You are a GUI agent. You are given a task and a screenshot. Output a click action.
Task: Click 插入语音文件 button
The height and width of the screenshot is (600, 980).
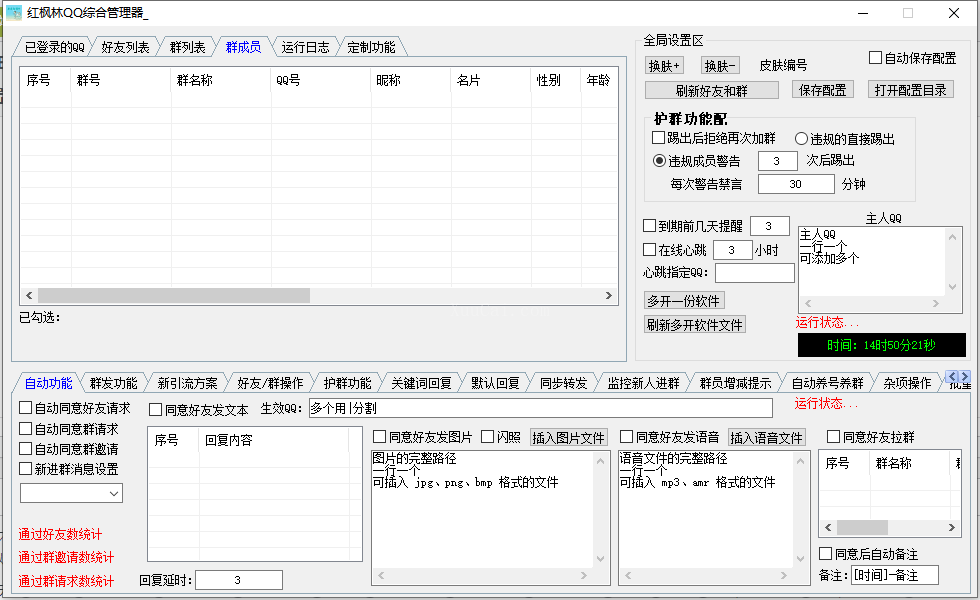(x=766, y=437)
